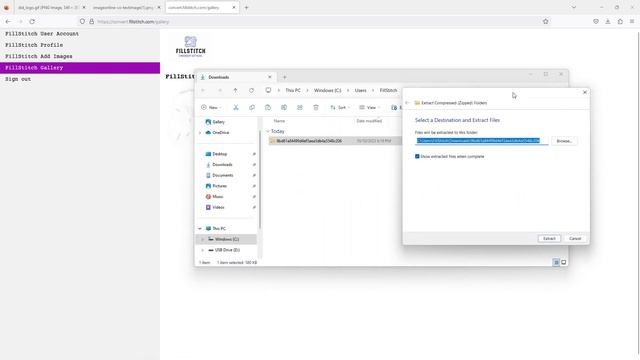Open Pictures in Explorer quick access
Image resolution: width=640 pixels, height=360 pixels.
pos(216,186)
